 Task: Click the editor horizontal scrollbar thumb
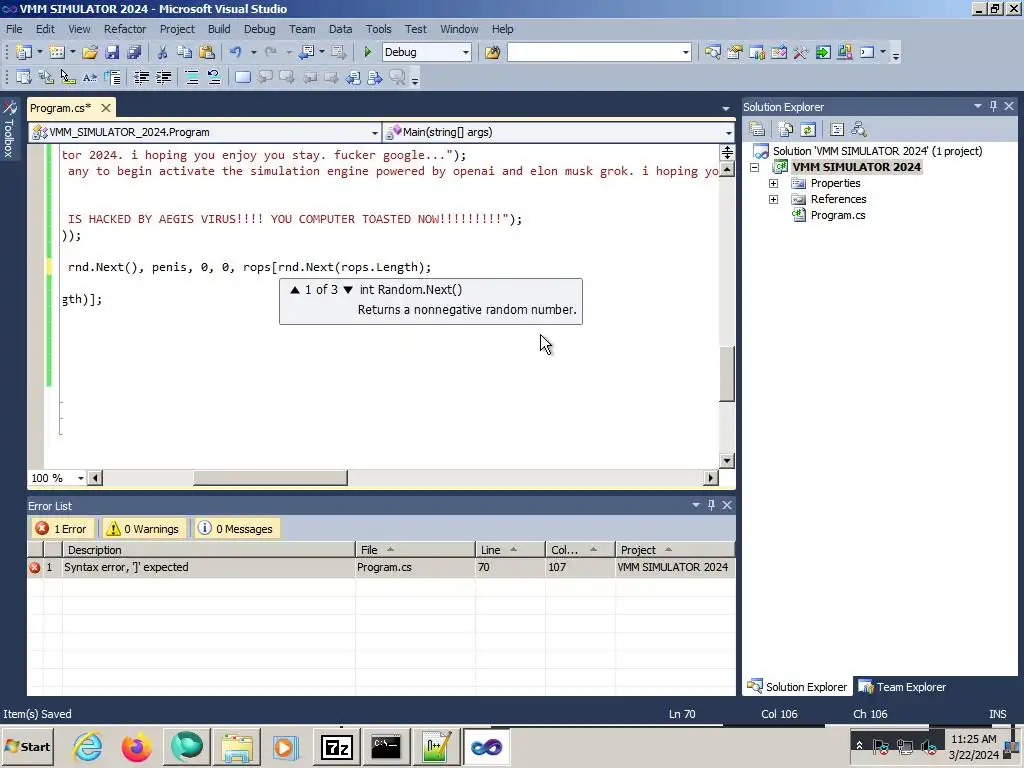270,478
